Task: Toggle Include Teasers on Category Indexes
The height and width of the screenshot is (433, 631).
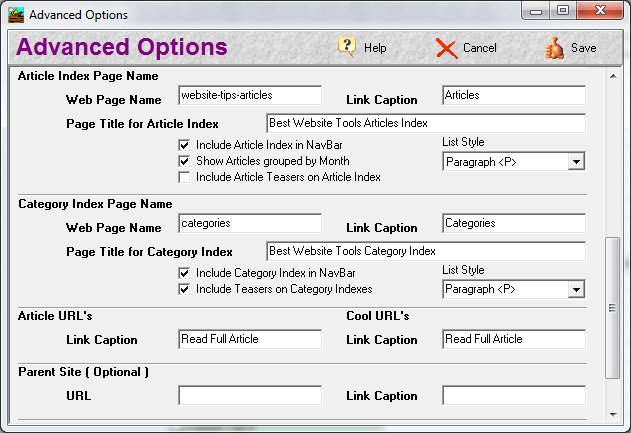Action: pos(184,289)
